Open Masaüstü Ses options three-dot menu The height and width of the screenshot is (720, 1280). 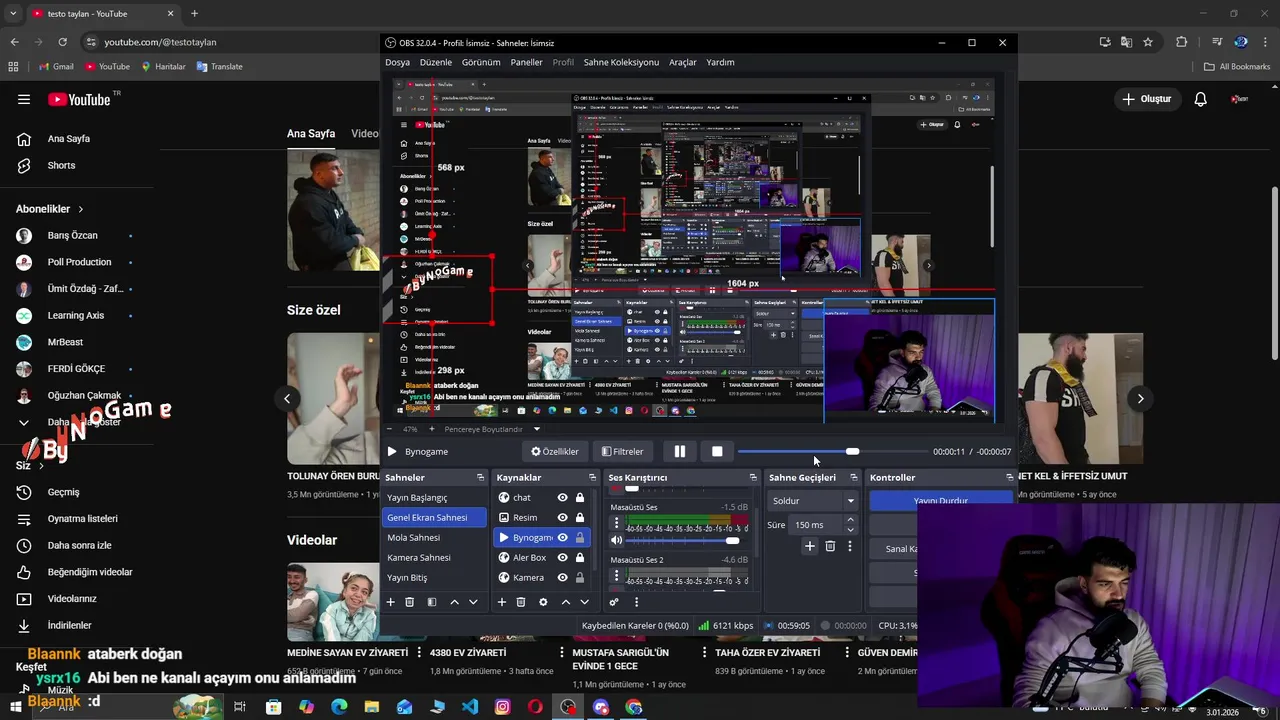(616, 523)
